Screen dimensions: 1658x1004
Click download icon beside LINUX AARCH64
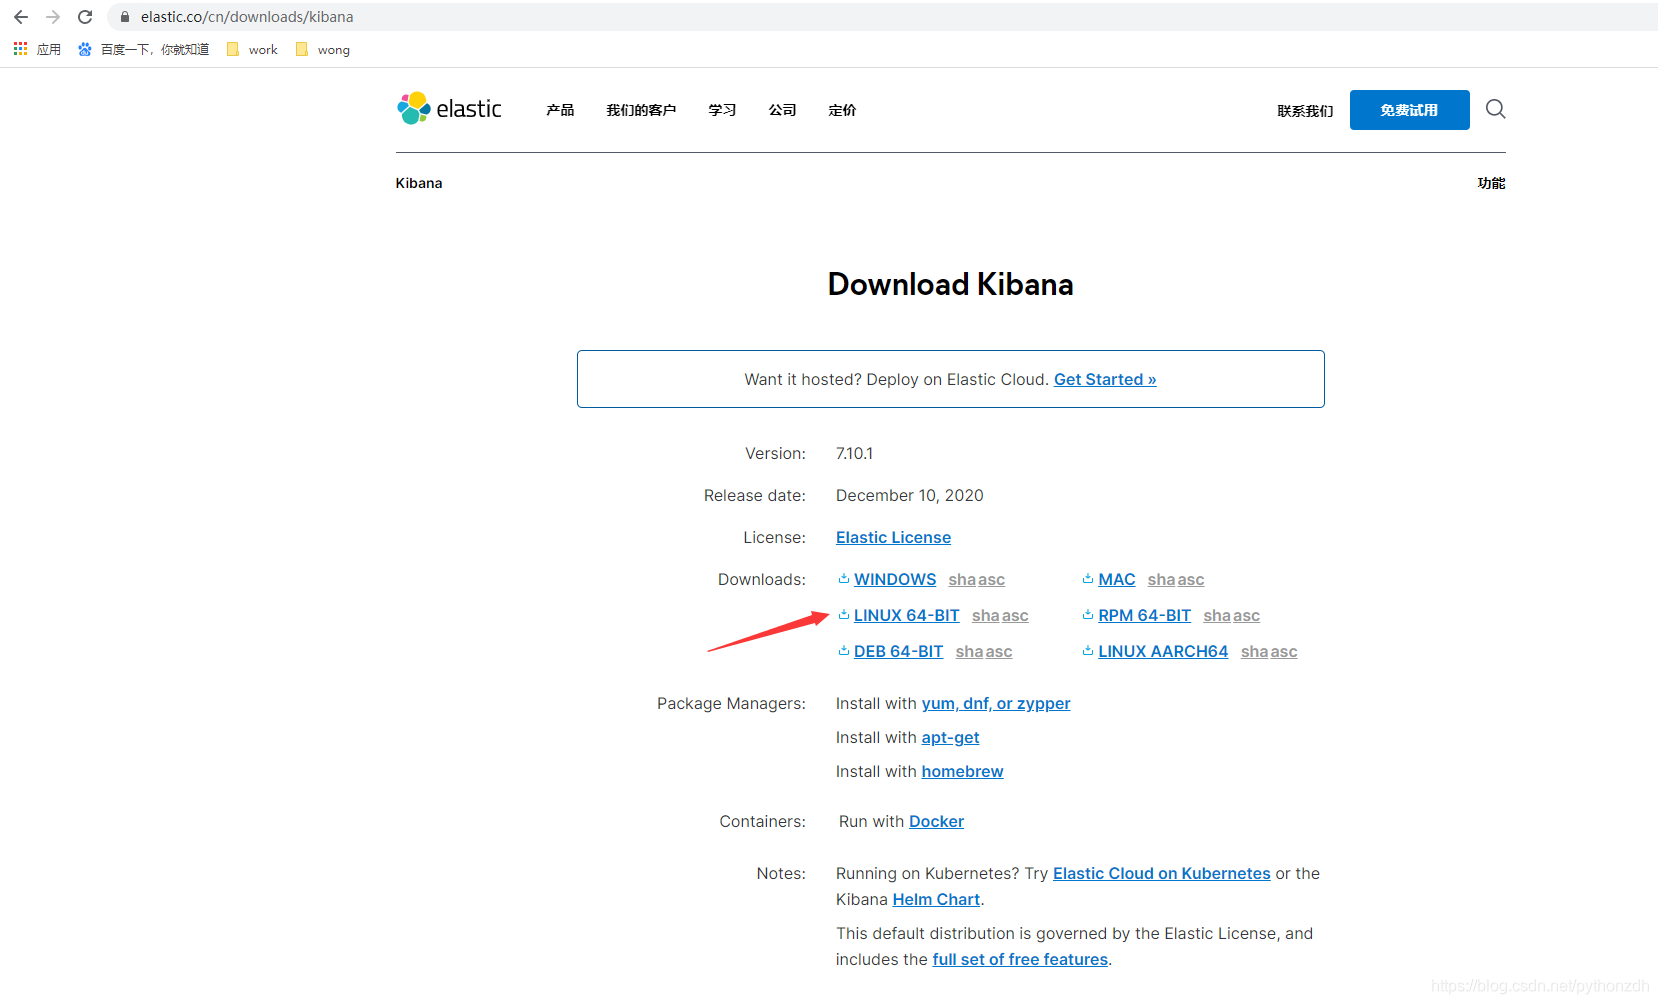1088,650
